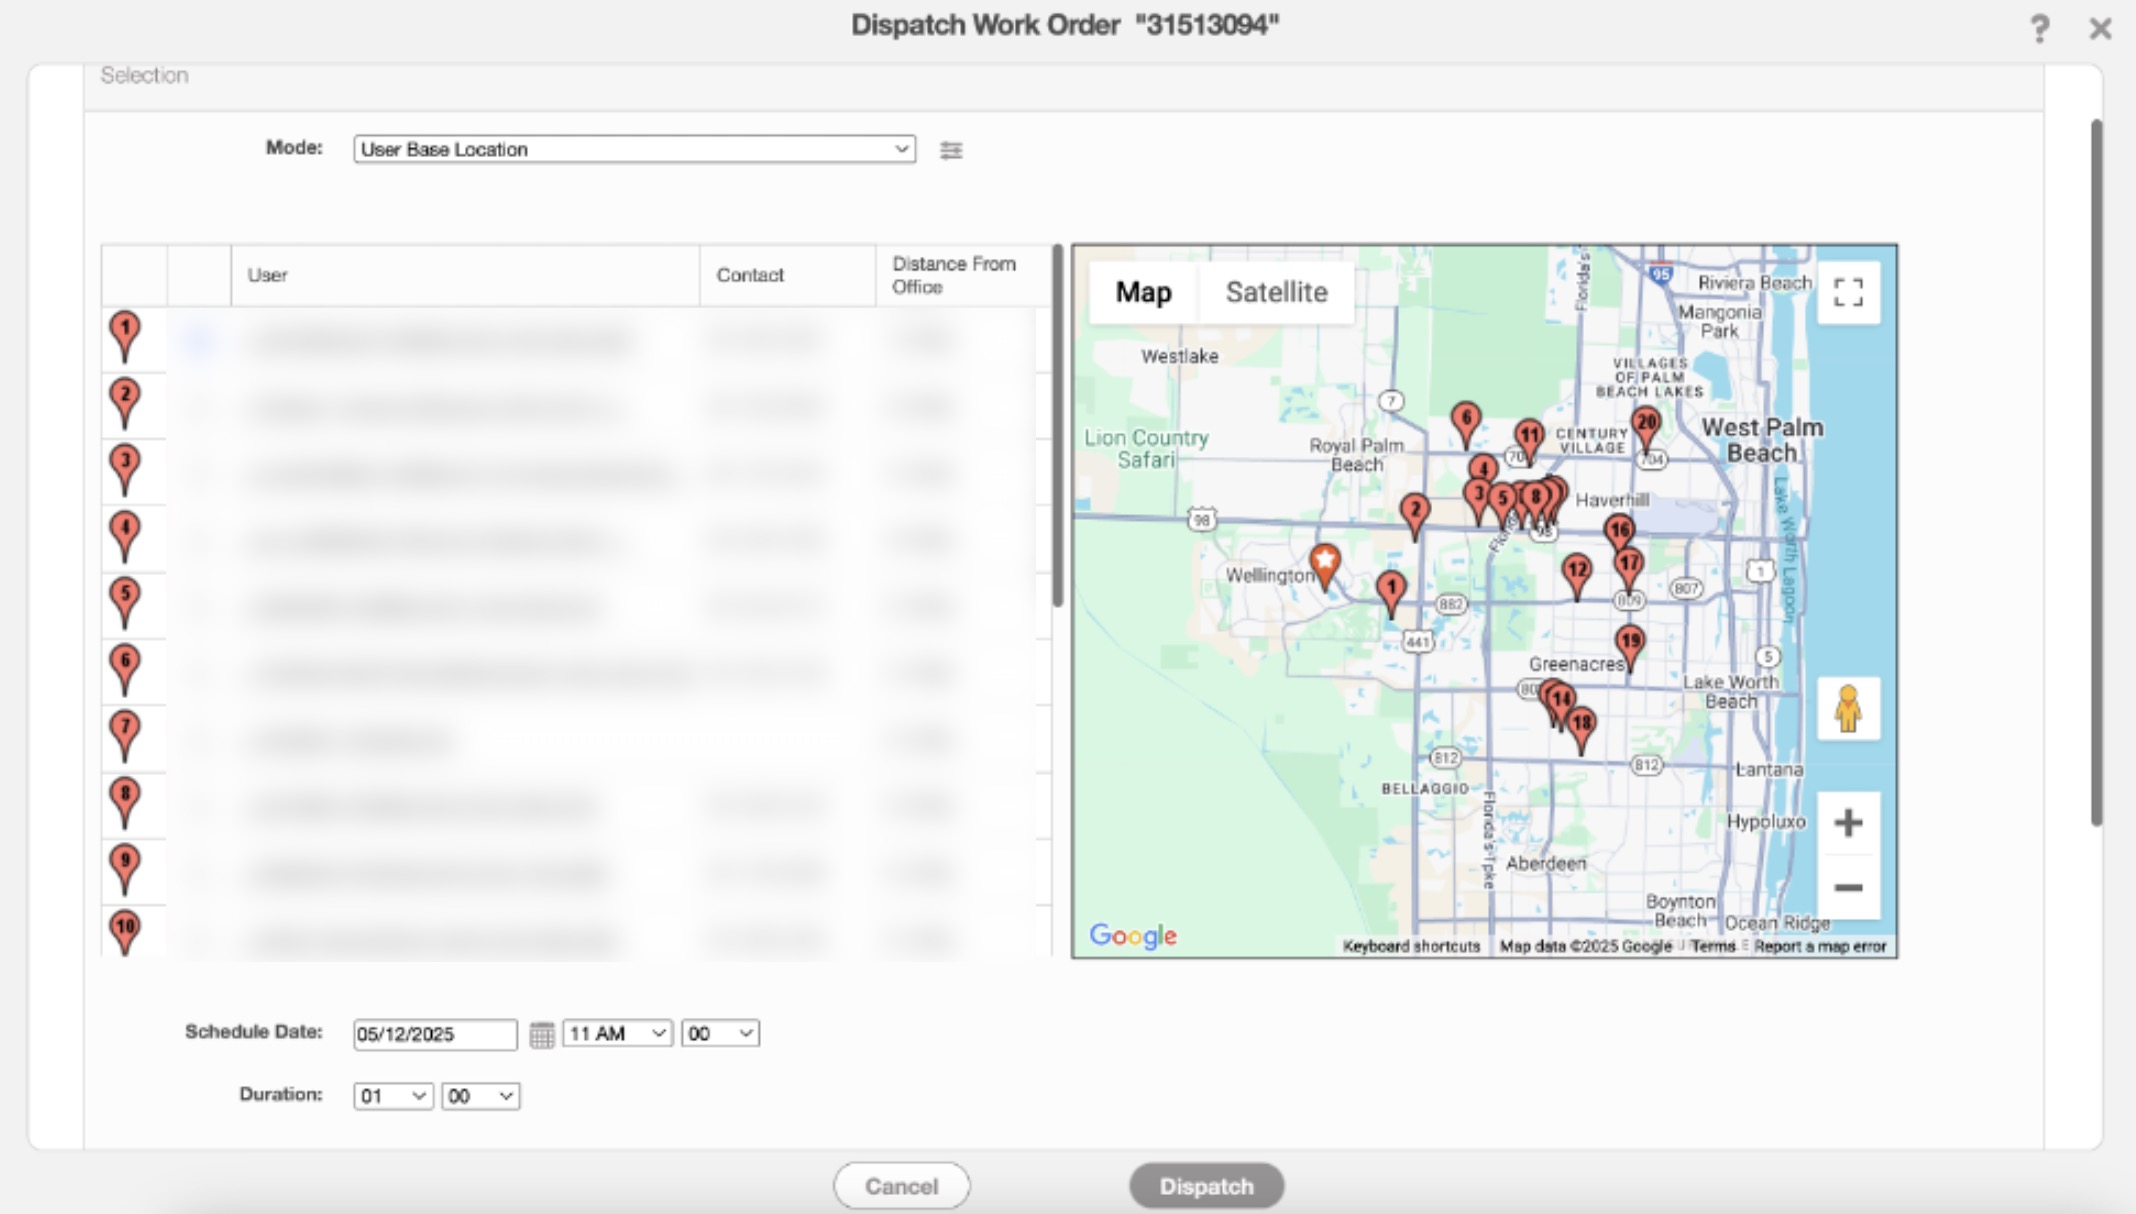Open the schedule date calendar picker
Screen dimensions: 2136x1214
pyautogui.click(x=541, y=1034)
